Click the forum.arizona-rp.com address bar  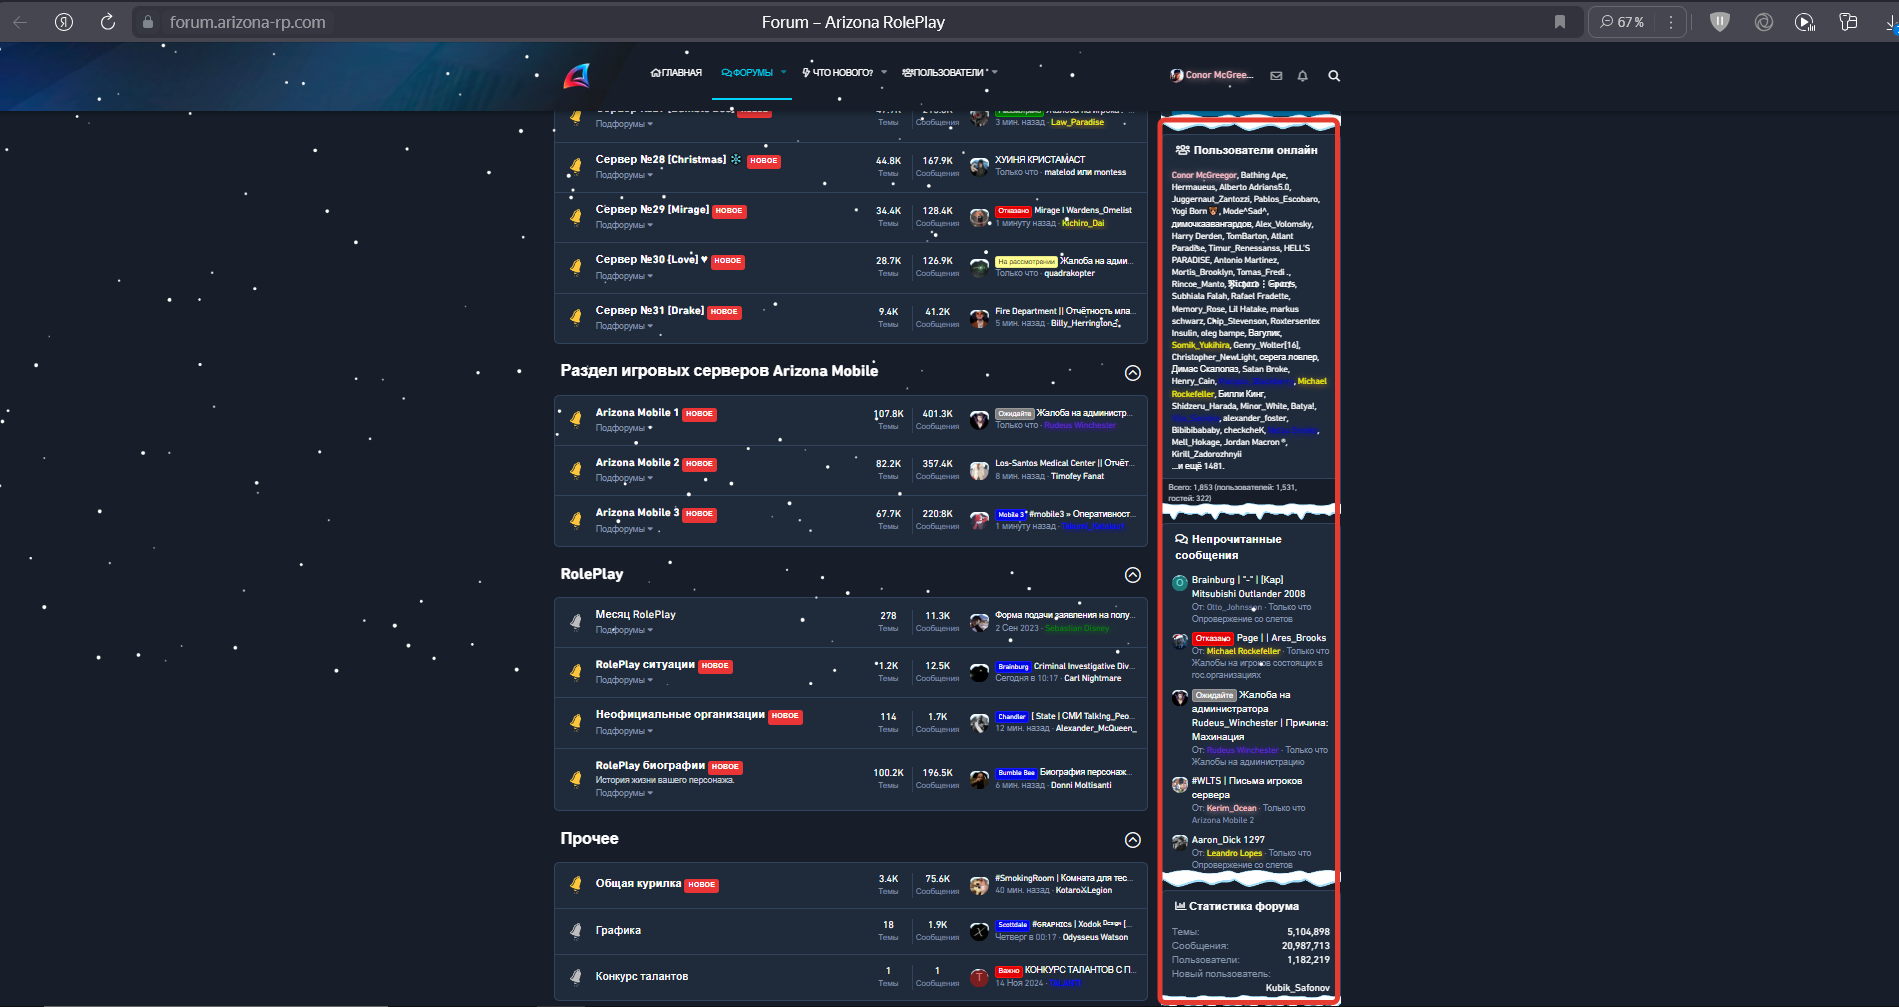tap(247, 22)
